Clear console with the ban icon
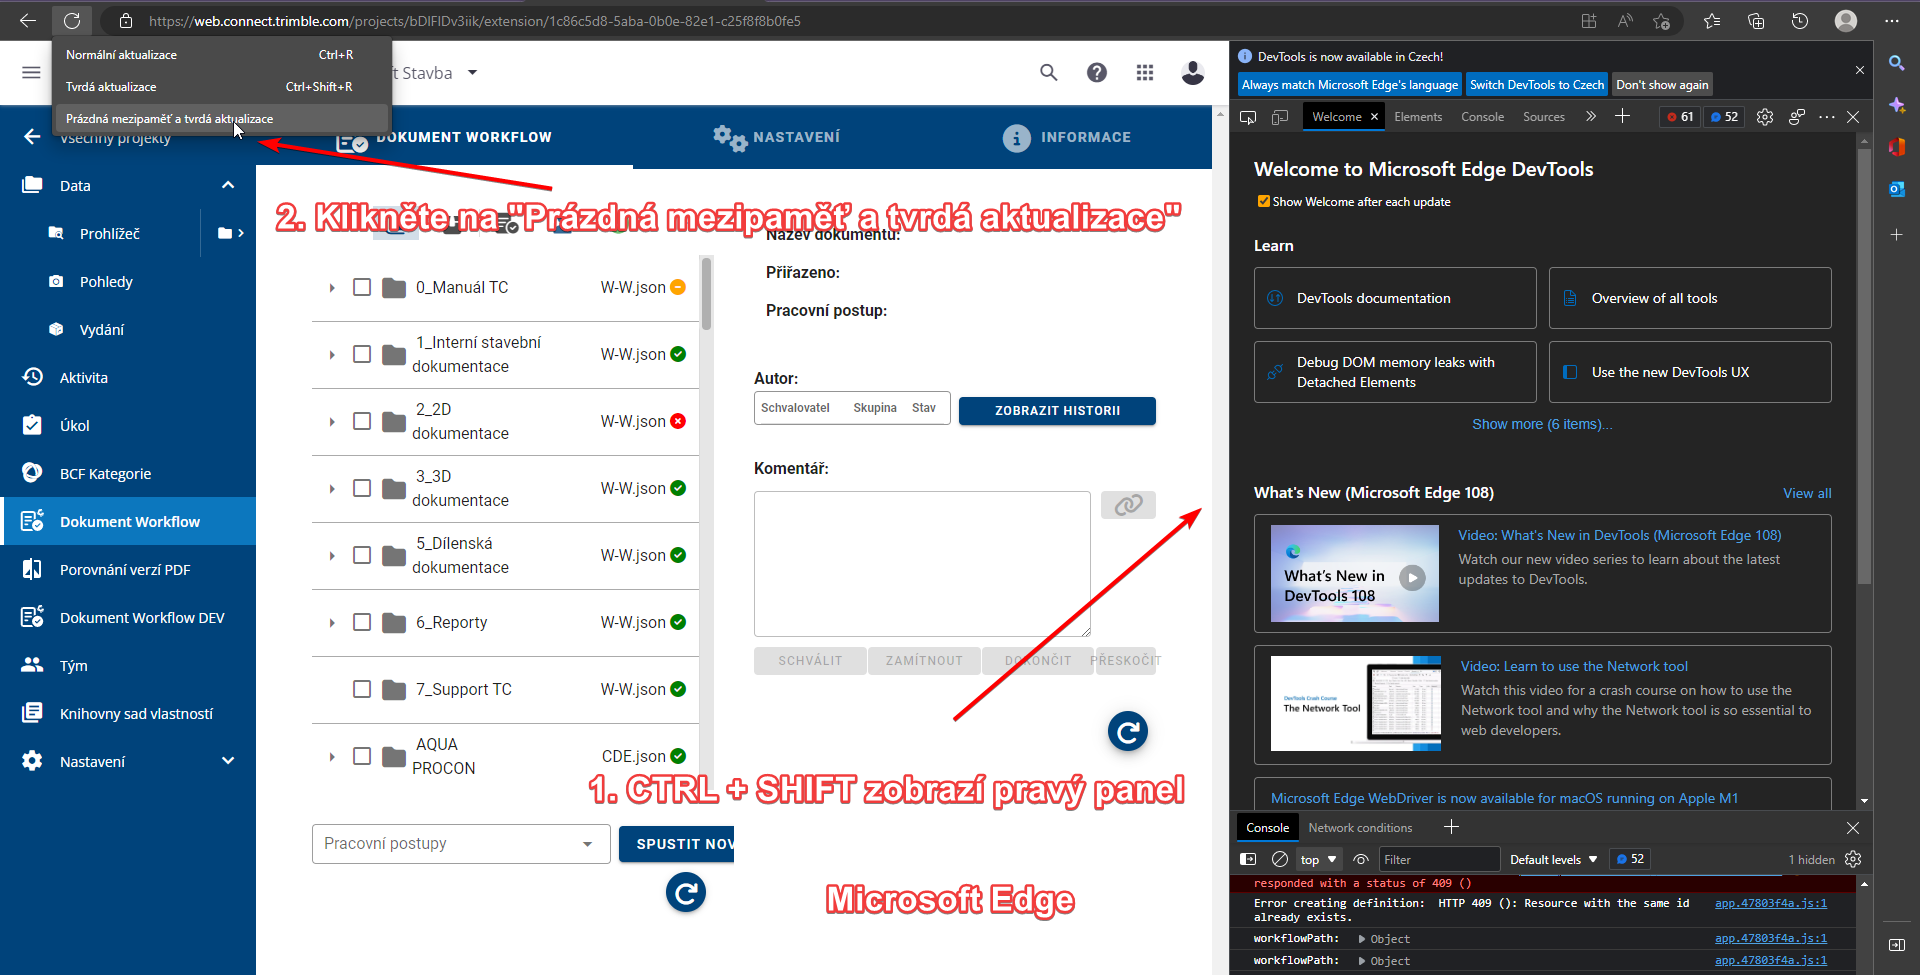Screen dimensions: 1920x975 [1280, 859]
